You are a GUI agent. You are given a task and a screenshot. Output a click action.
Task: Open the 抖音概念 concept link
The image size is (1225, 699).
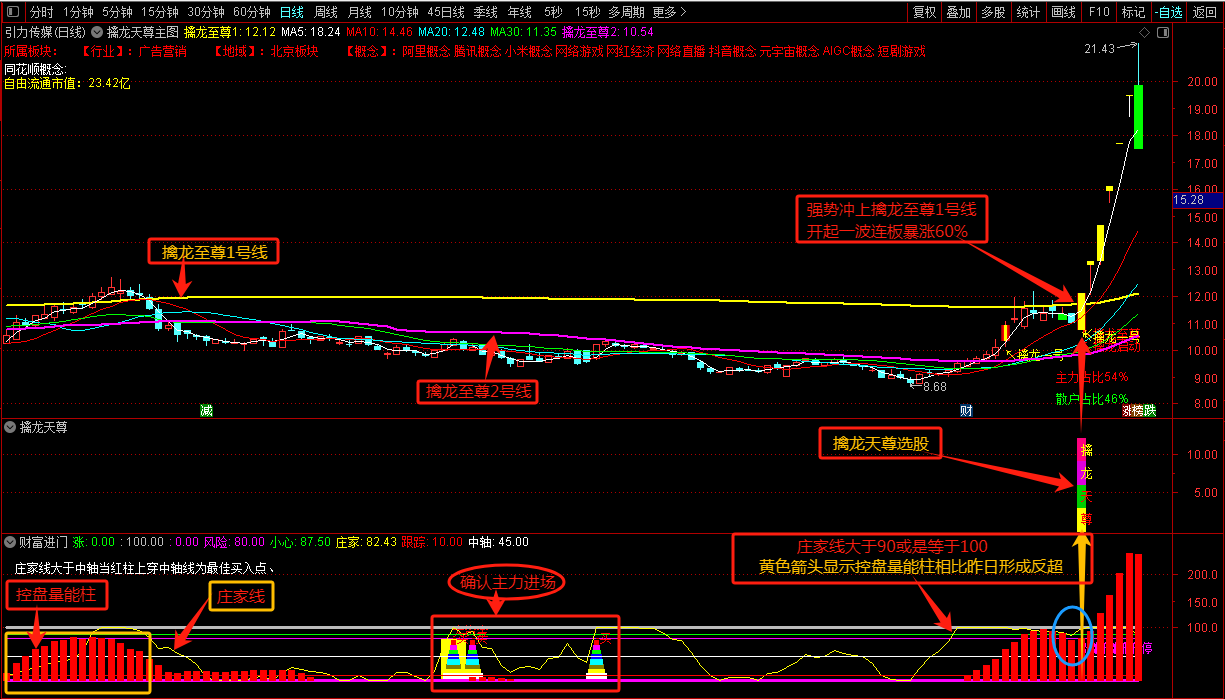[x=733, y=51]
